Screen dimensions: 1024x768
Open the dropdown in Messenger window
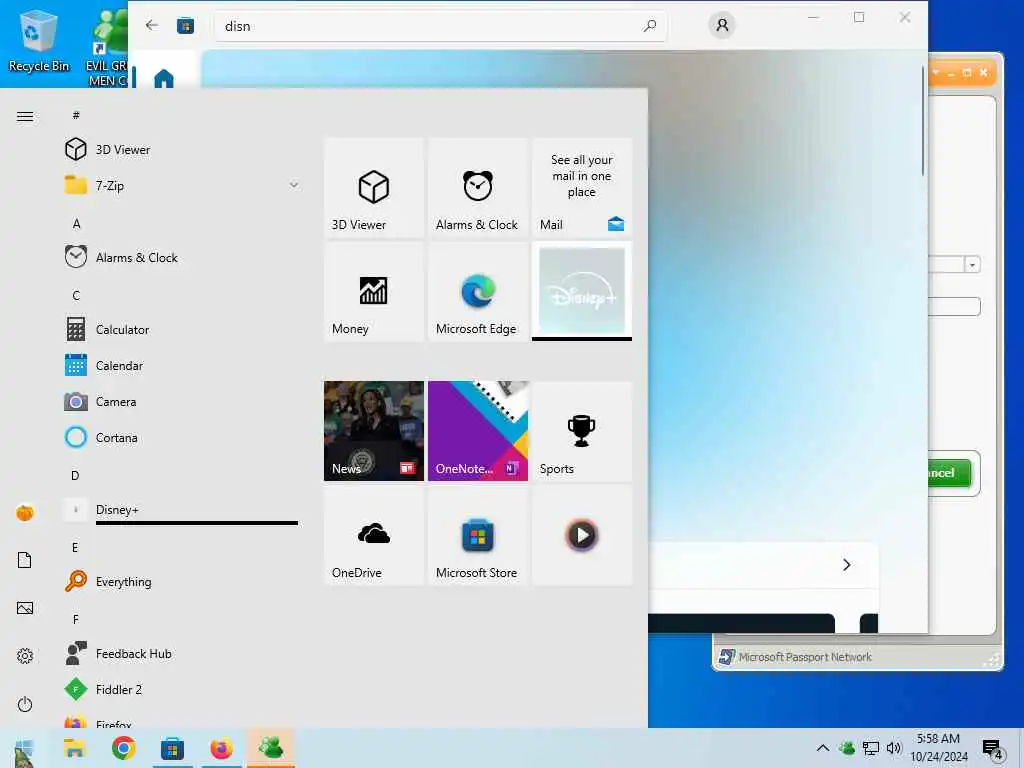pyautogui.click(x=972, y=264)
